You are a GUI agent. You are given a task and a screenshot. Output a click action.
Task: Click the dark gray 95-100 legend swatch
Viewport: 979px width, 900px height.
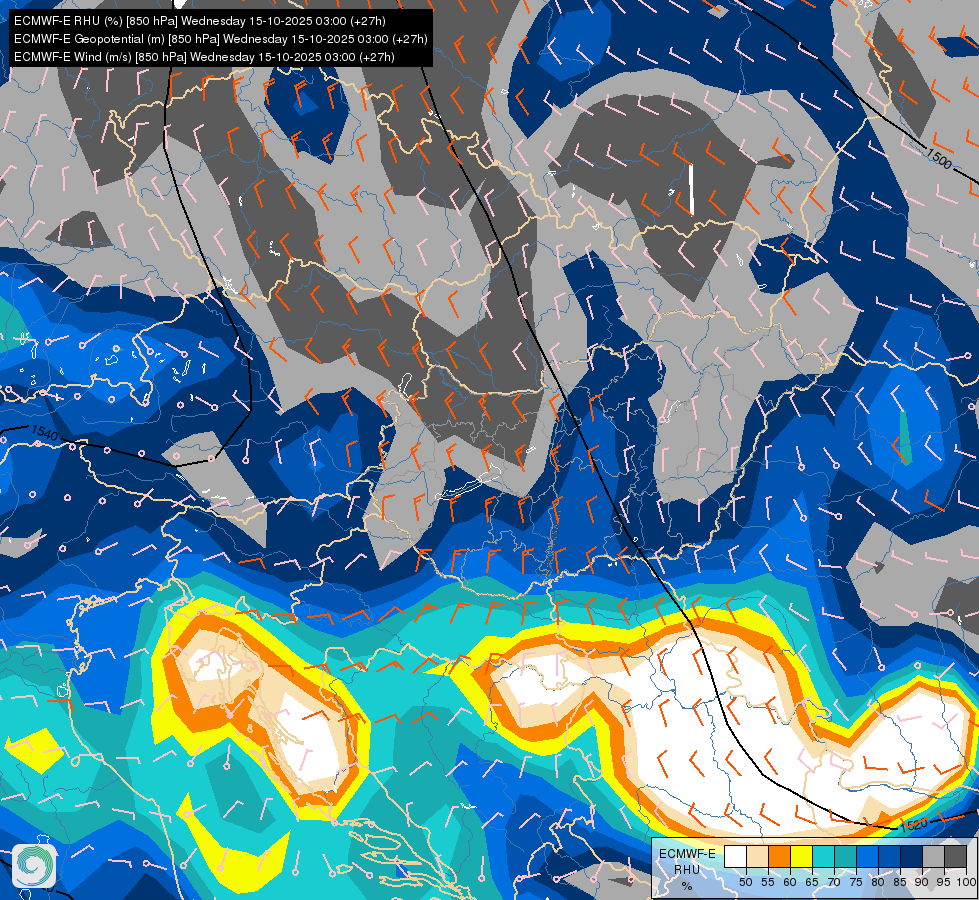tap(956, 856)
